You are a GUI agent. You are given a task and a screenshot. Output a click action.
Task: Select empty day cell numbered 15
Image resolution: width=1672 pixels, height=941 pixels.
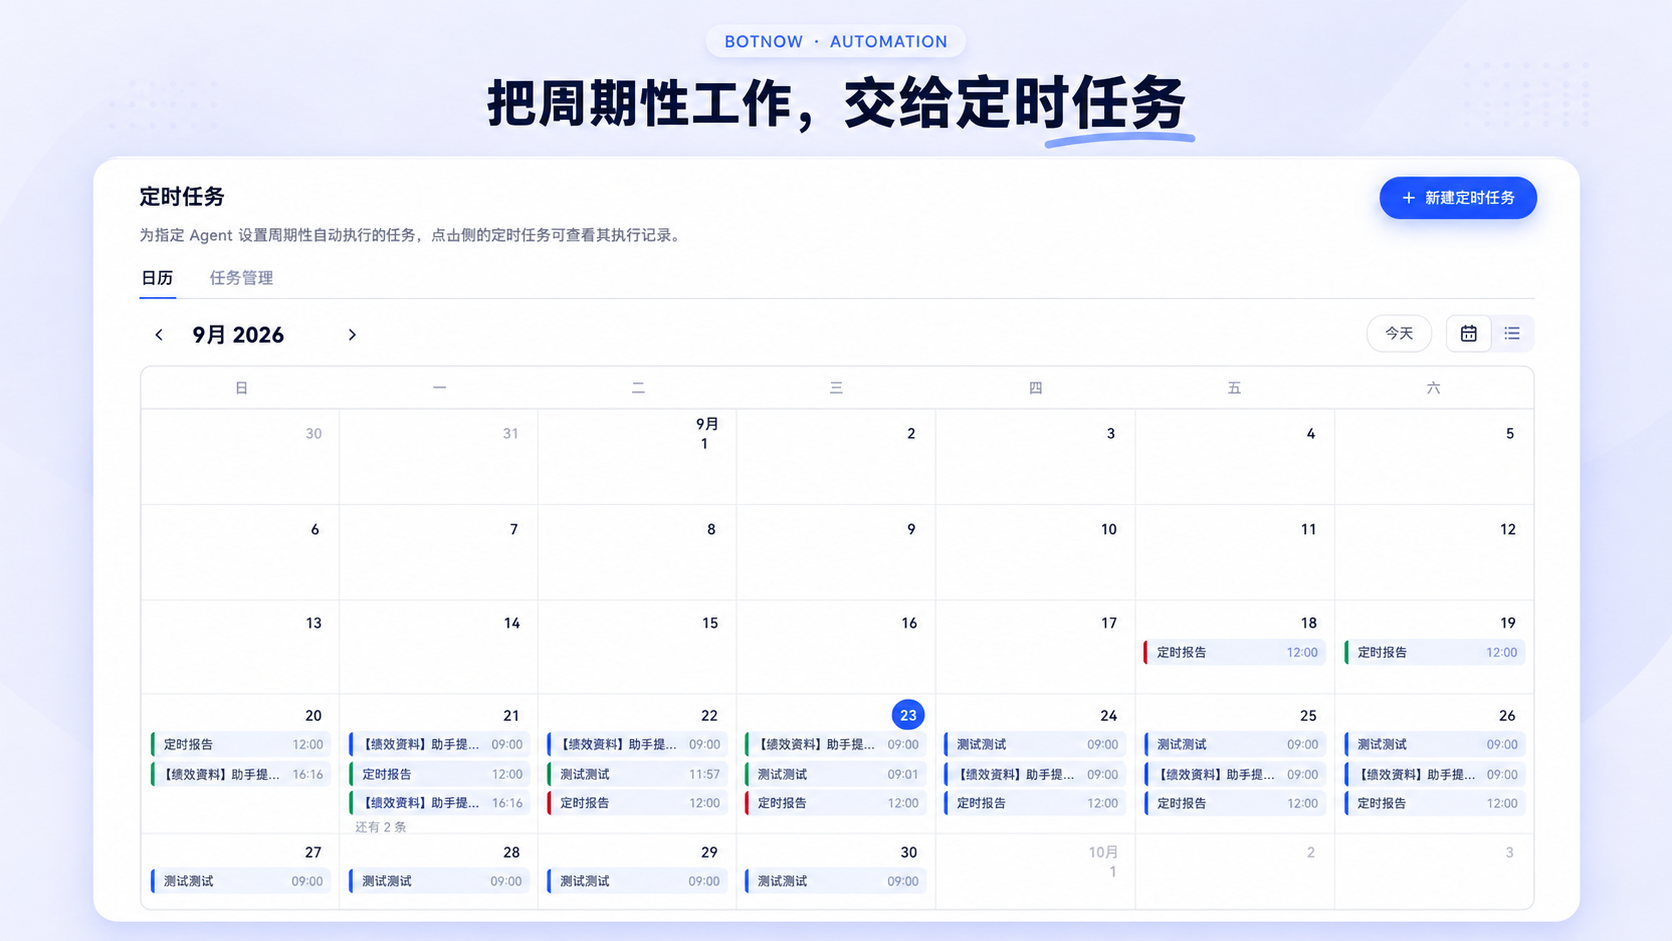637,647
